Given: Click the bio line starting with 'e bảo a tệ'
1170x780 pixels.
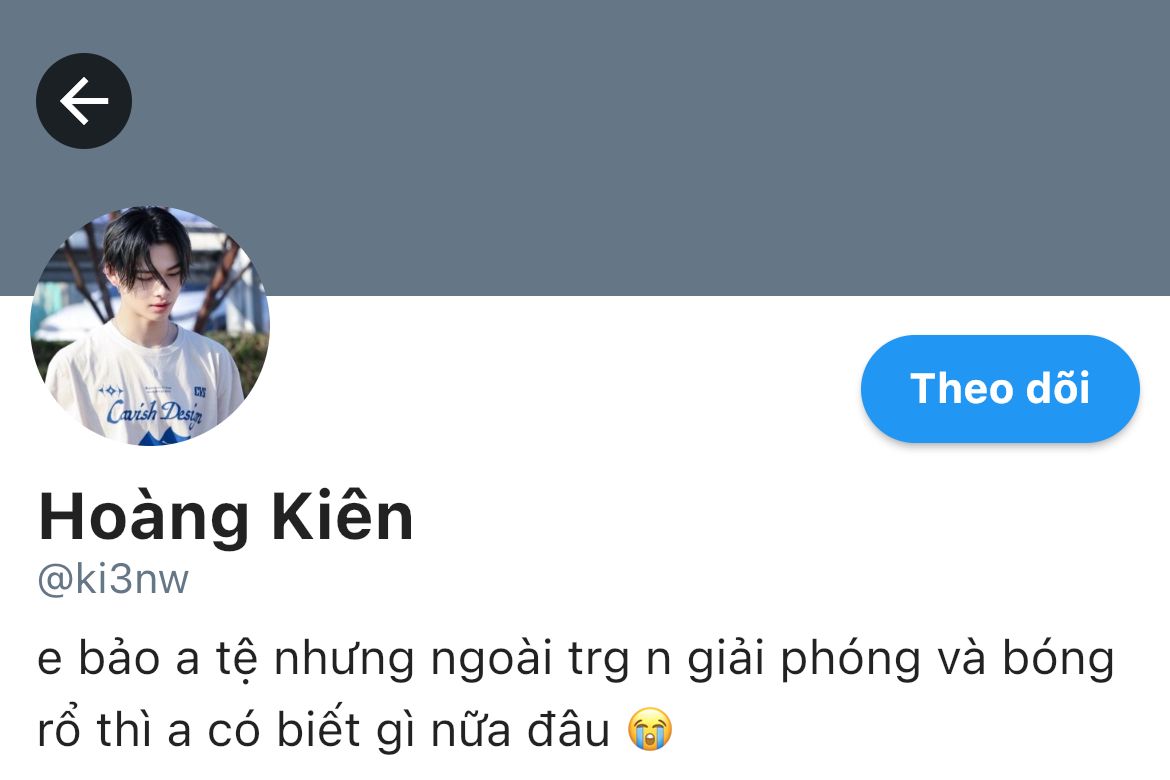Looking at the screenshot, I should [576, 659].
